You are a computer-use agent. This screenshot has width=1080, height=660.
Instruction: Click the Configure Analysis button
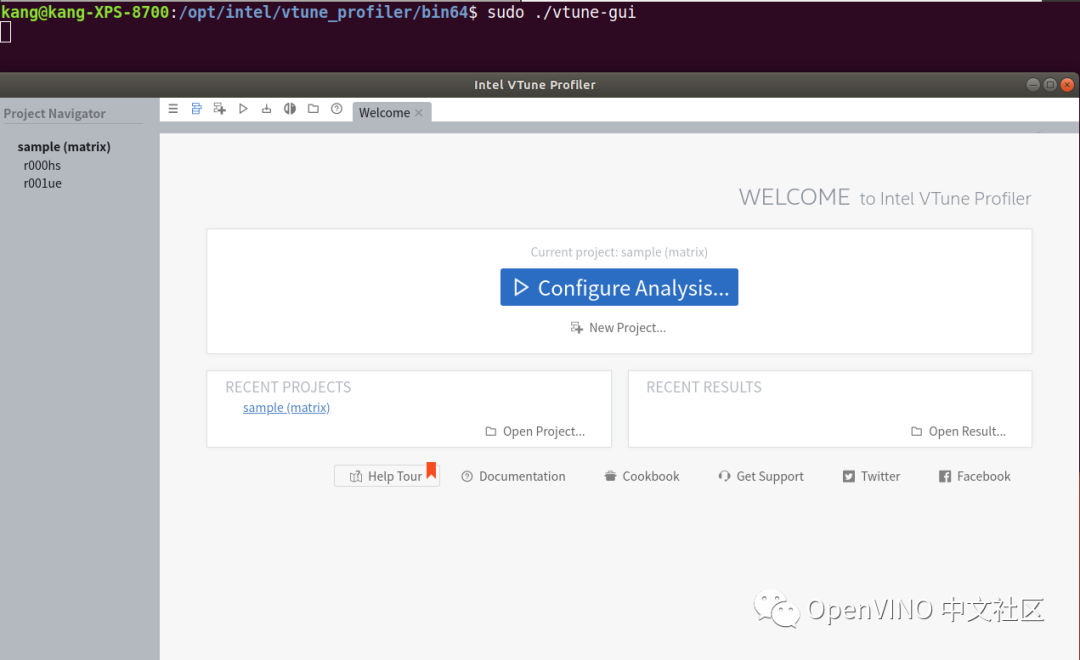coord(619,287)
